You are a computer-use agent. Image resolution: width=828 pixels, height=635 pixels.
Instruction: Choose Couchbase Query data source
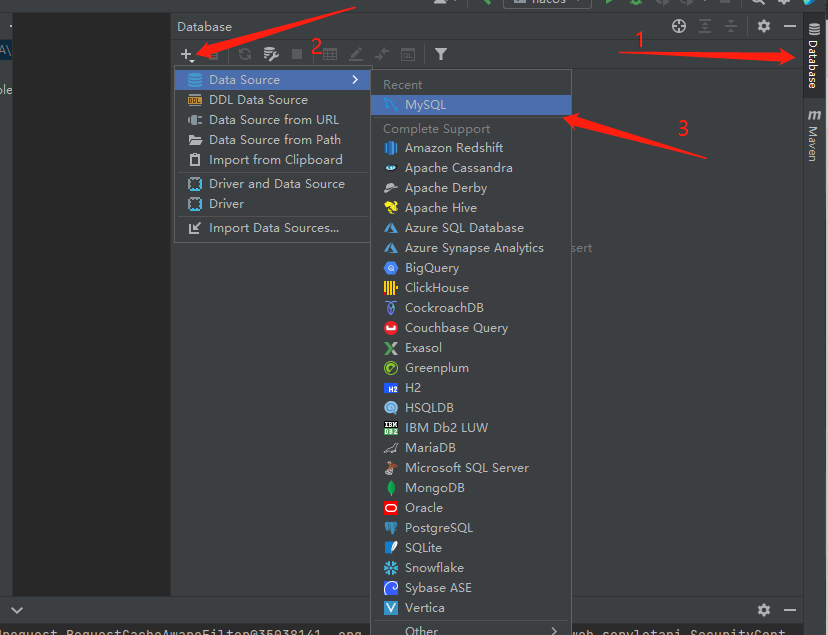471,328
